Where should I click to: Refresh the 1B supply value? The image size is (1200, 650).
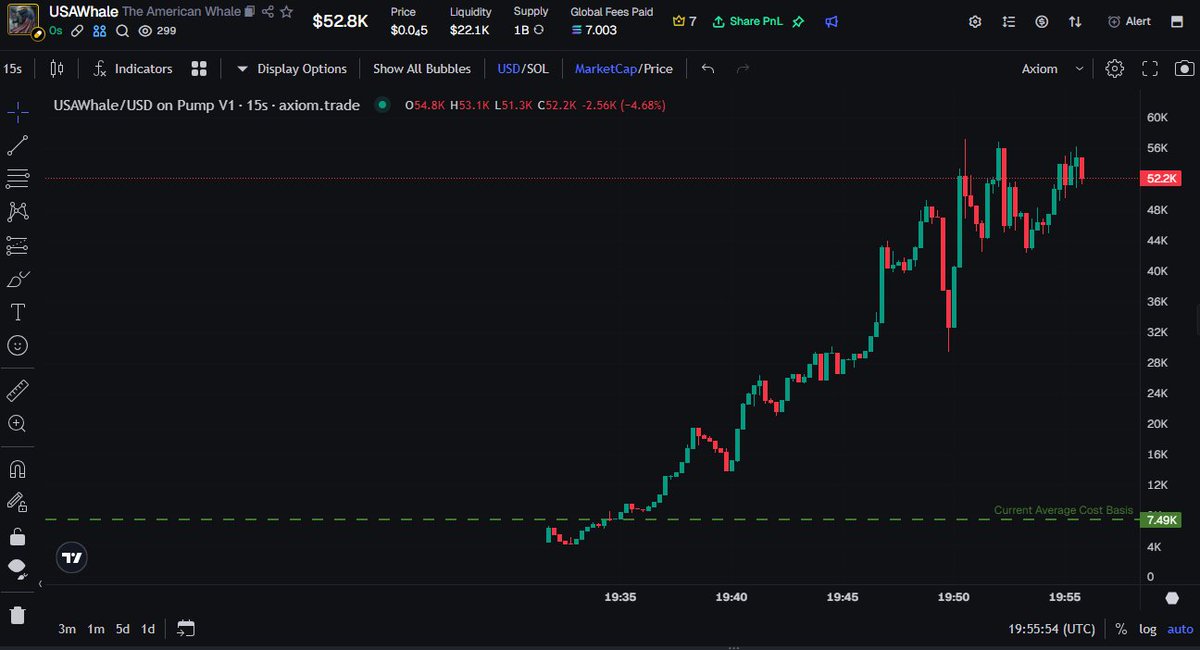point(538,30)
